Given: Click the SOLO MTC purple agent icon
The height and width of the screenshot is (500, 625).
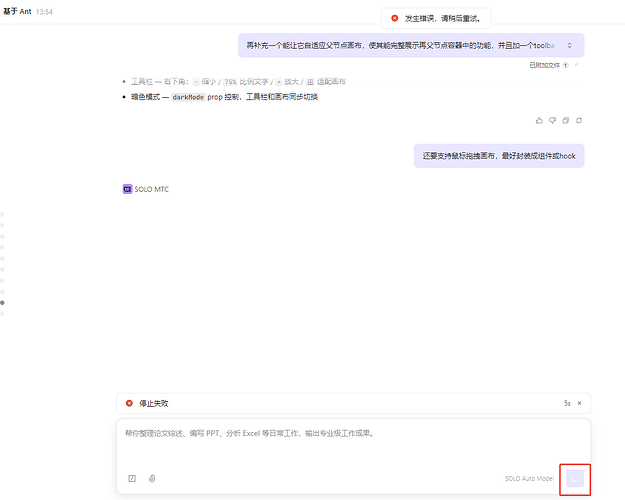Looking at the screenshot, I should click(x=127, y=188).
